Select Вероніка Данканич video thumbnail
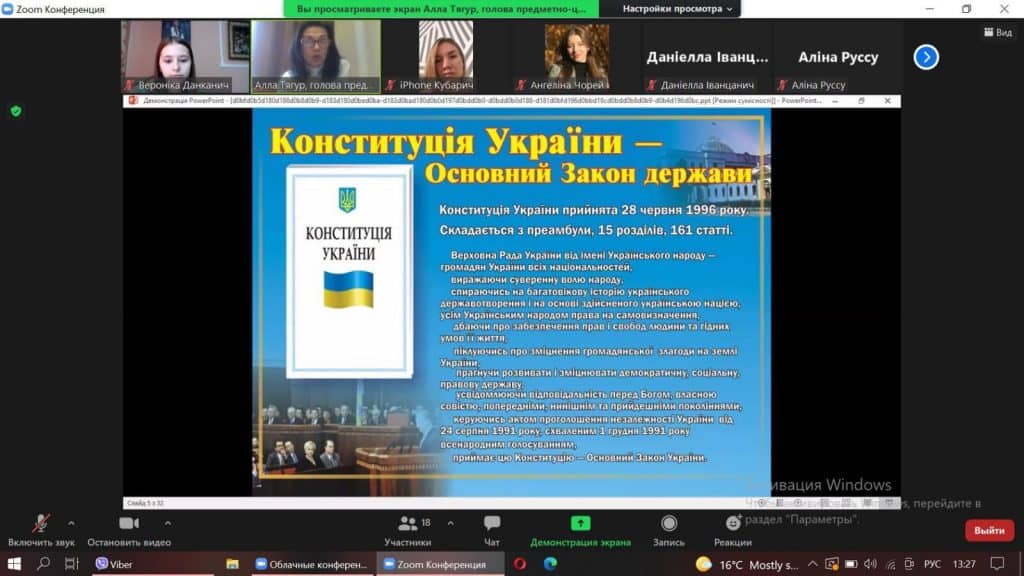This screenshot has width=1024, height=576. [x=176, y=57]
